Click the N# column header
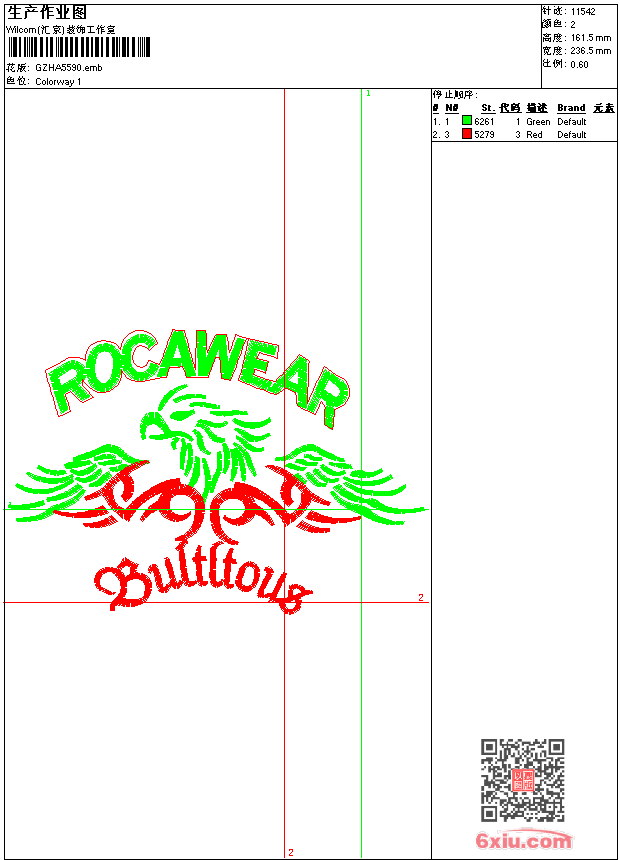This screenshot has width=620, height=860. click(x=452, y=108)
